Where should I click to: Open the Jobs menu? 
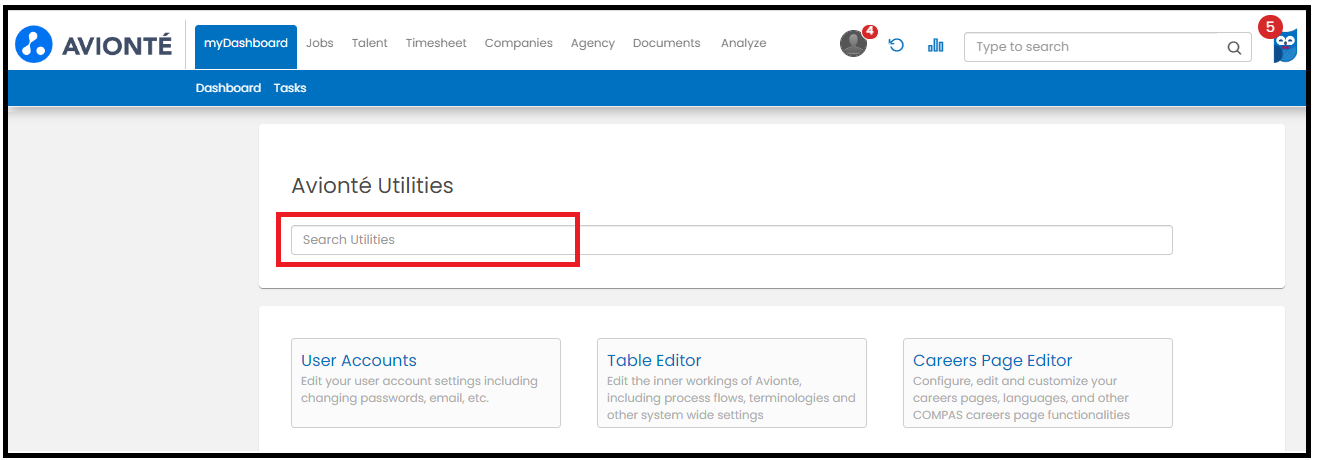pos(320,43)
